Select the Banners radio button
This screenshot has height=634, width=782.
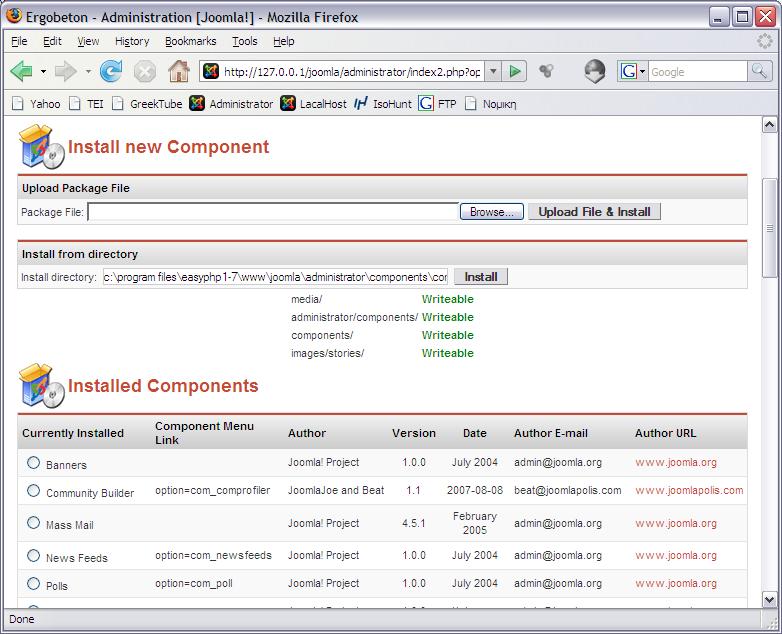pyautogui.click(x=33, y=462)
